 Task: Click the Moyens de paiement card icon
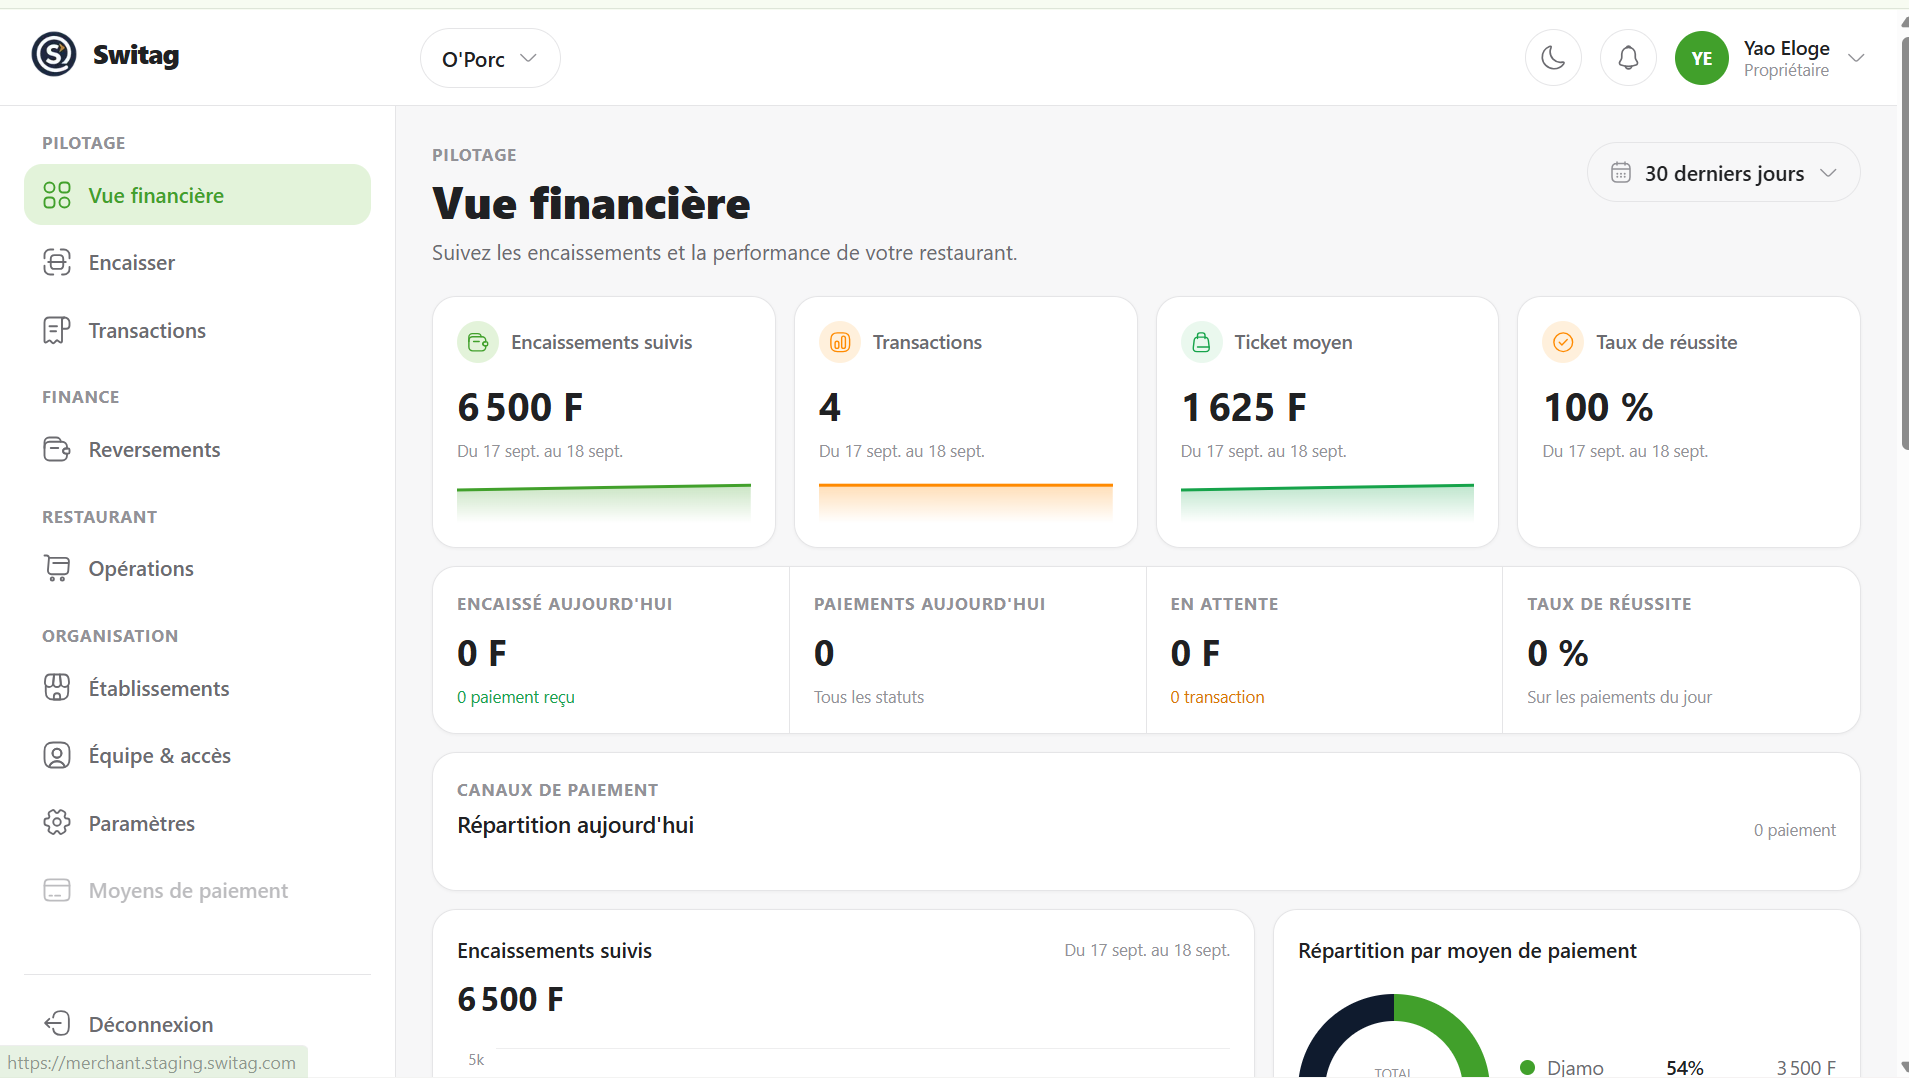(x=57, y=890)
